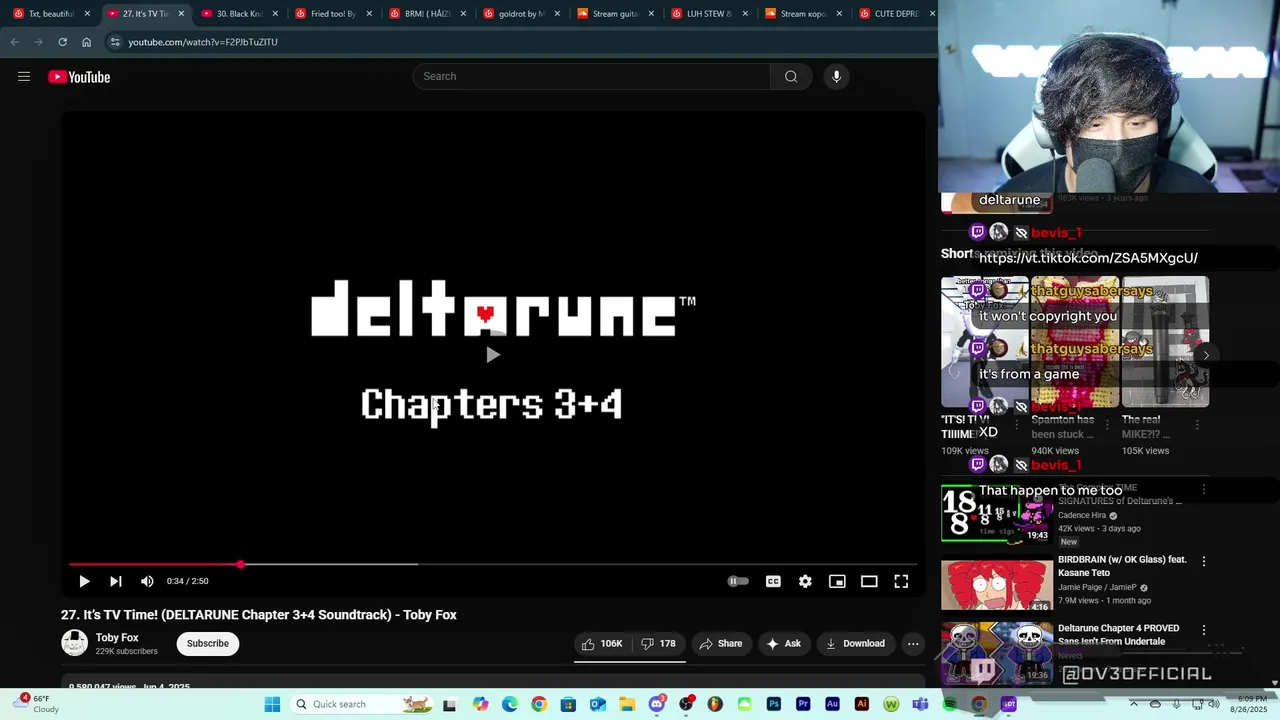Switch to the 'Fried too! By' tab
This screenshot has width=1280, height=720.
click(x=334, y=14)
